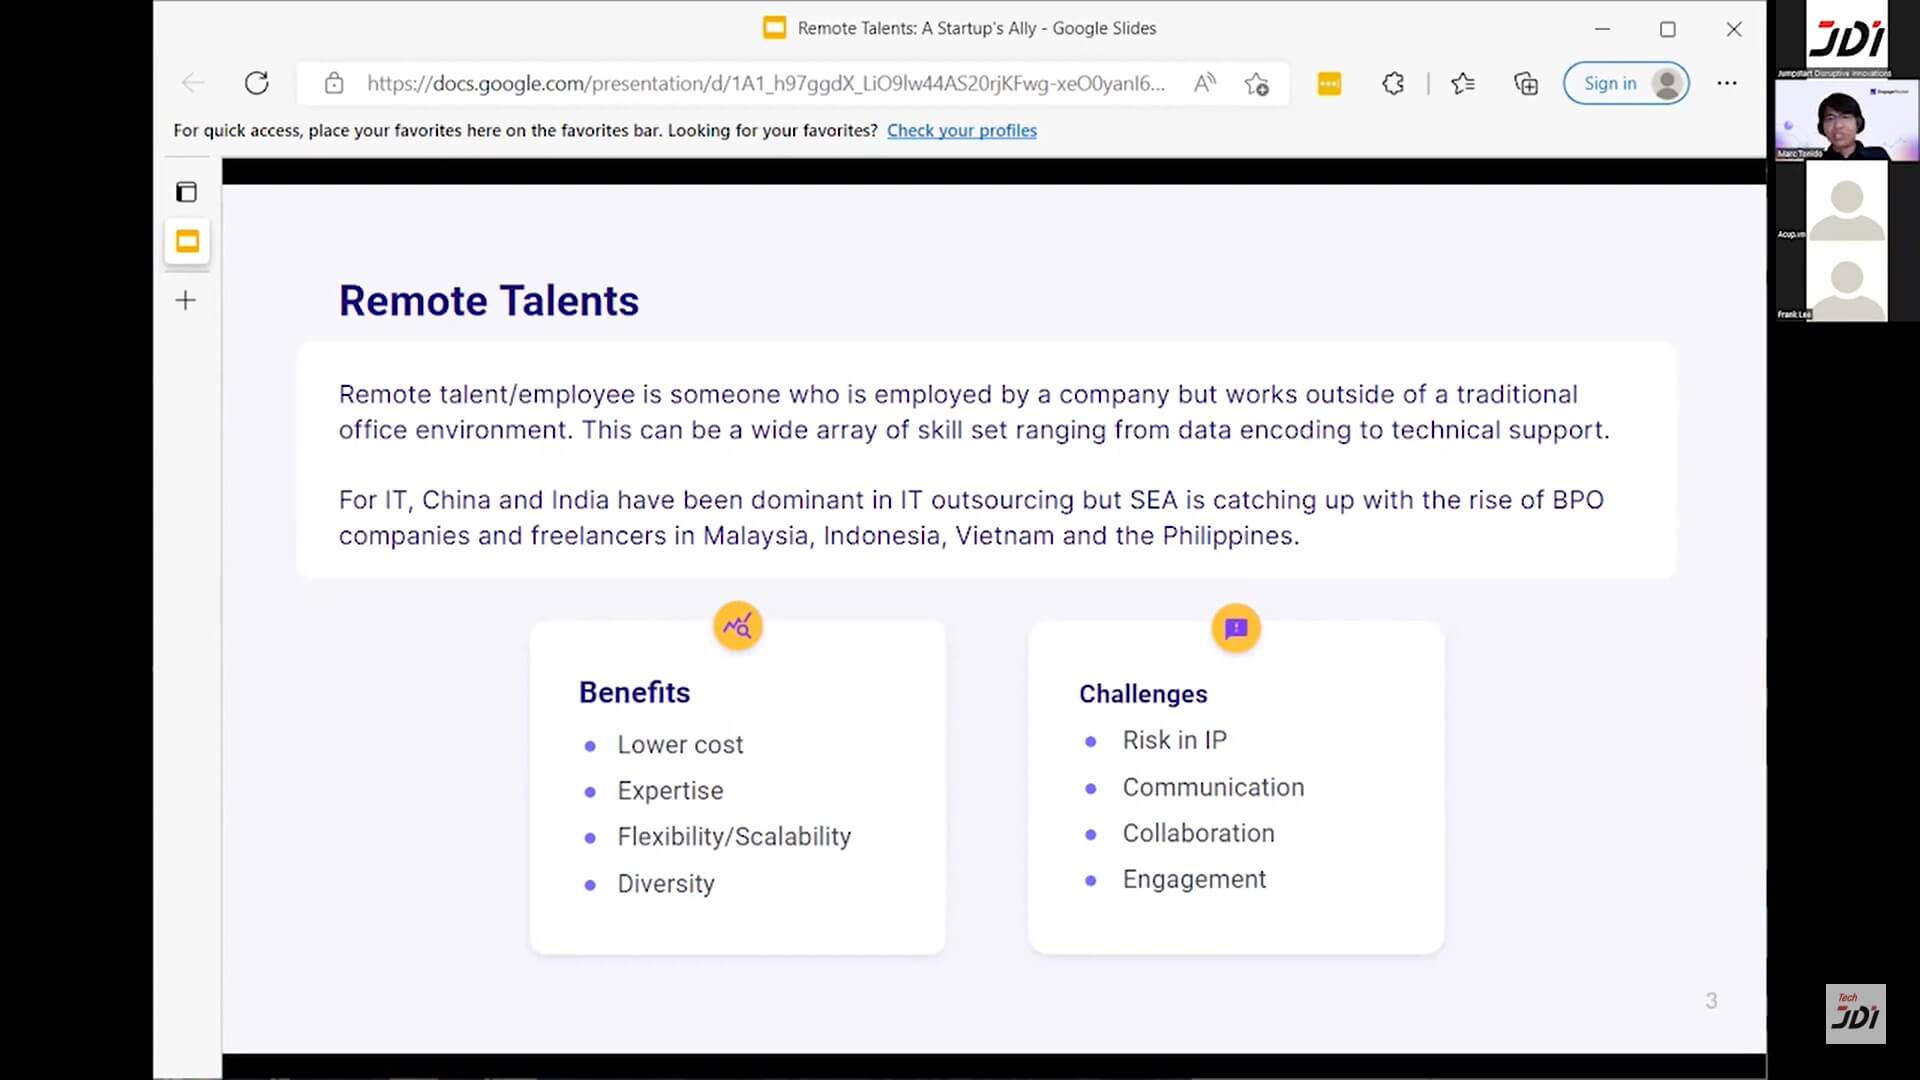Open Settings and more ellipsis menu
The height and width of the screenshot is (1080, 1920).
tap(1727, 83)
